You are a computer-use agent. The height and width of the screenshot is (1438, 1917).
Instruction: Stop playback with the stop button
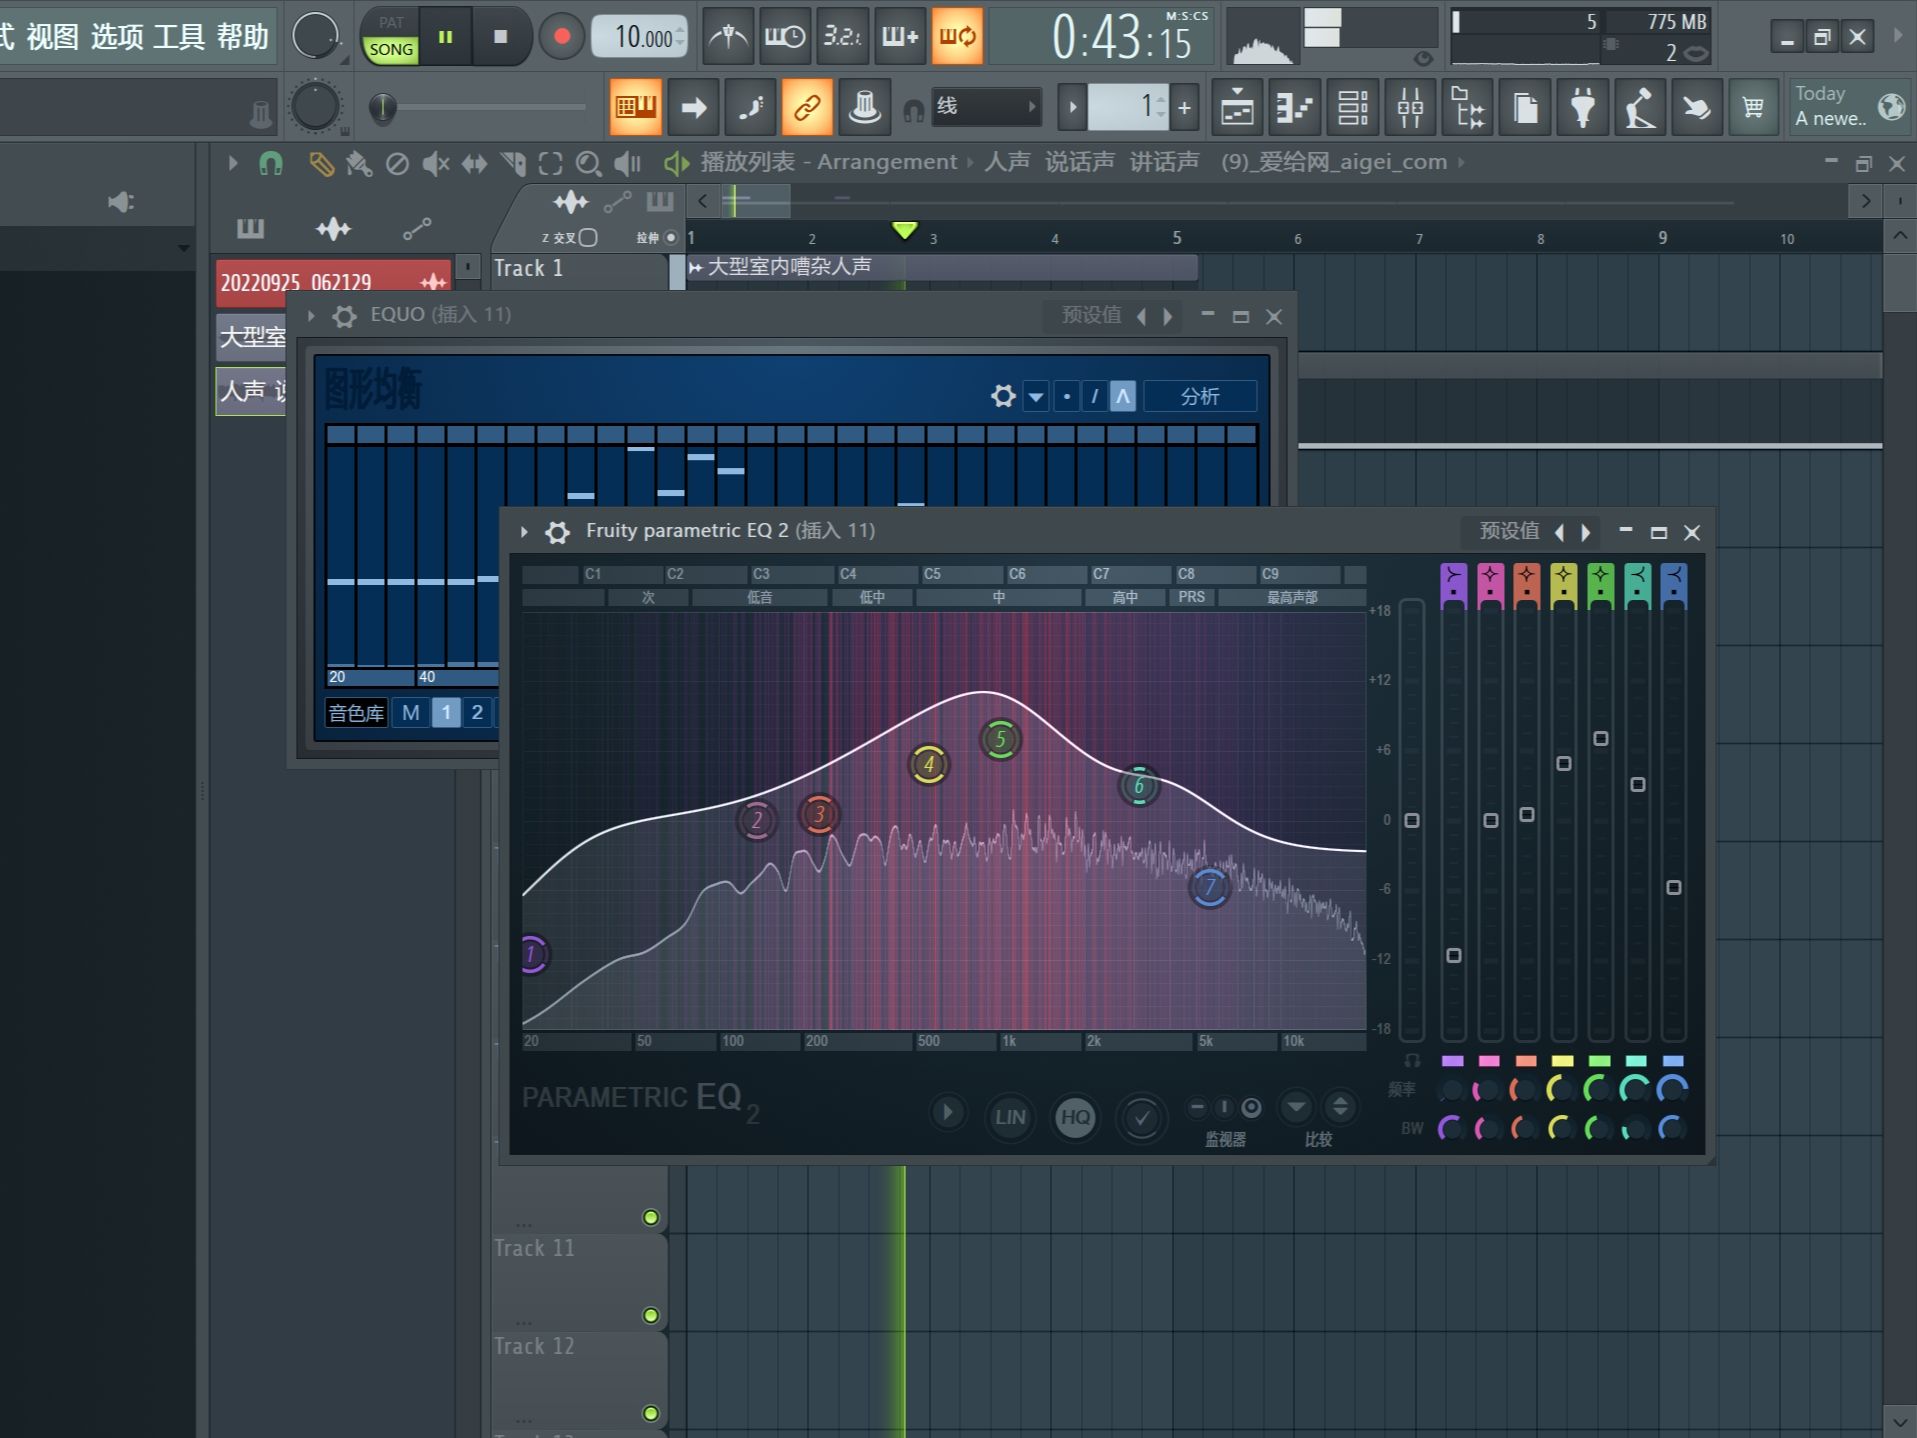[500, 37]
